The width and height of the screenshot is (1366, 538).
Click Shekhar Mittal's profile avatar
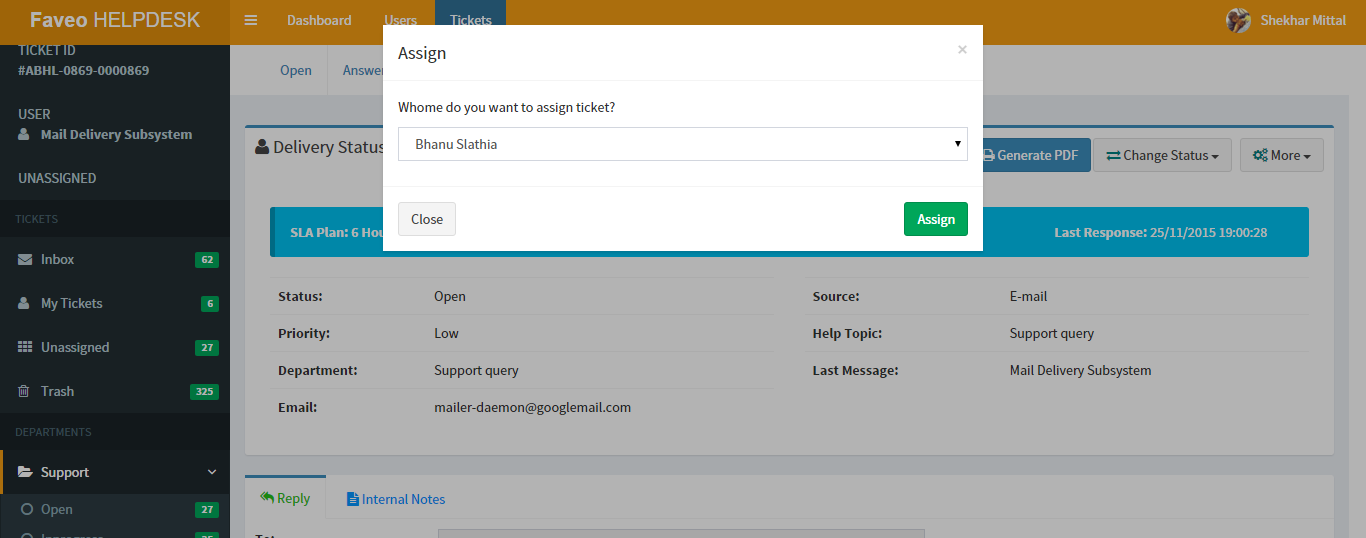(1238, 20)
